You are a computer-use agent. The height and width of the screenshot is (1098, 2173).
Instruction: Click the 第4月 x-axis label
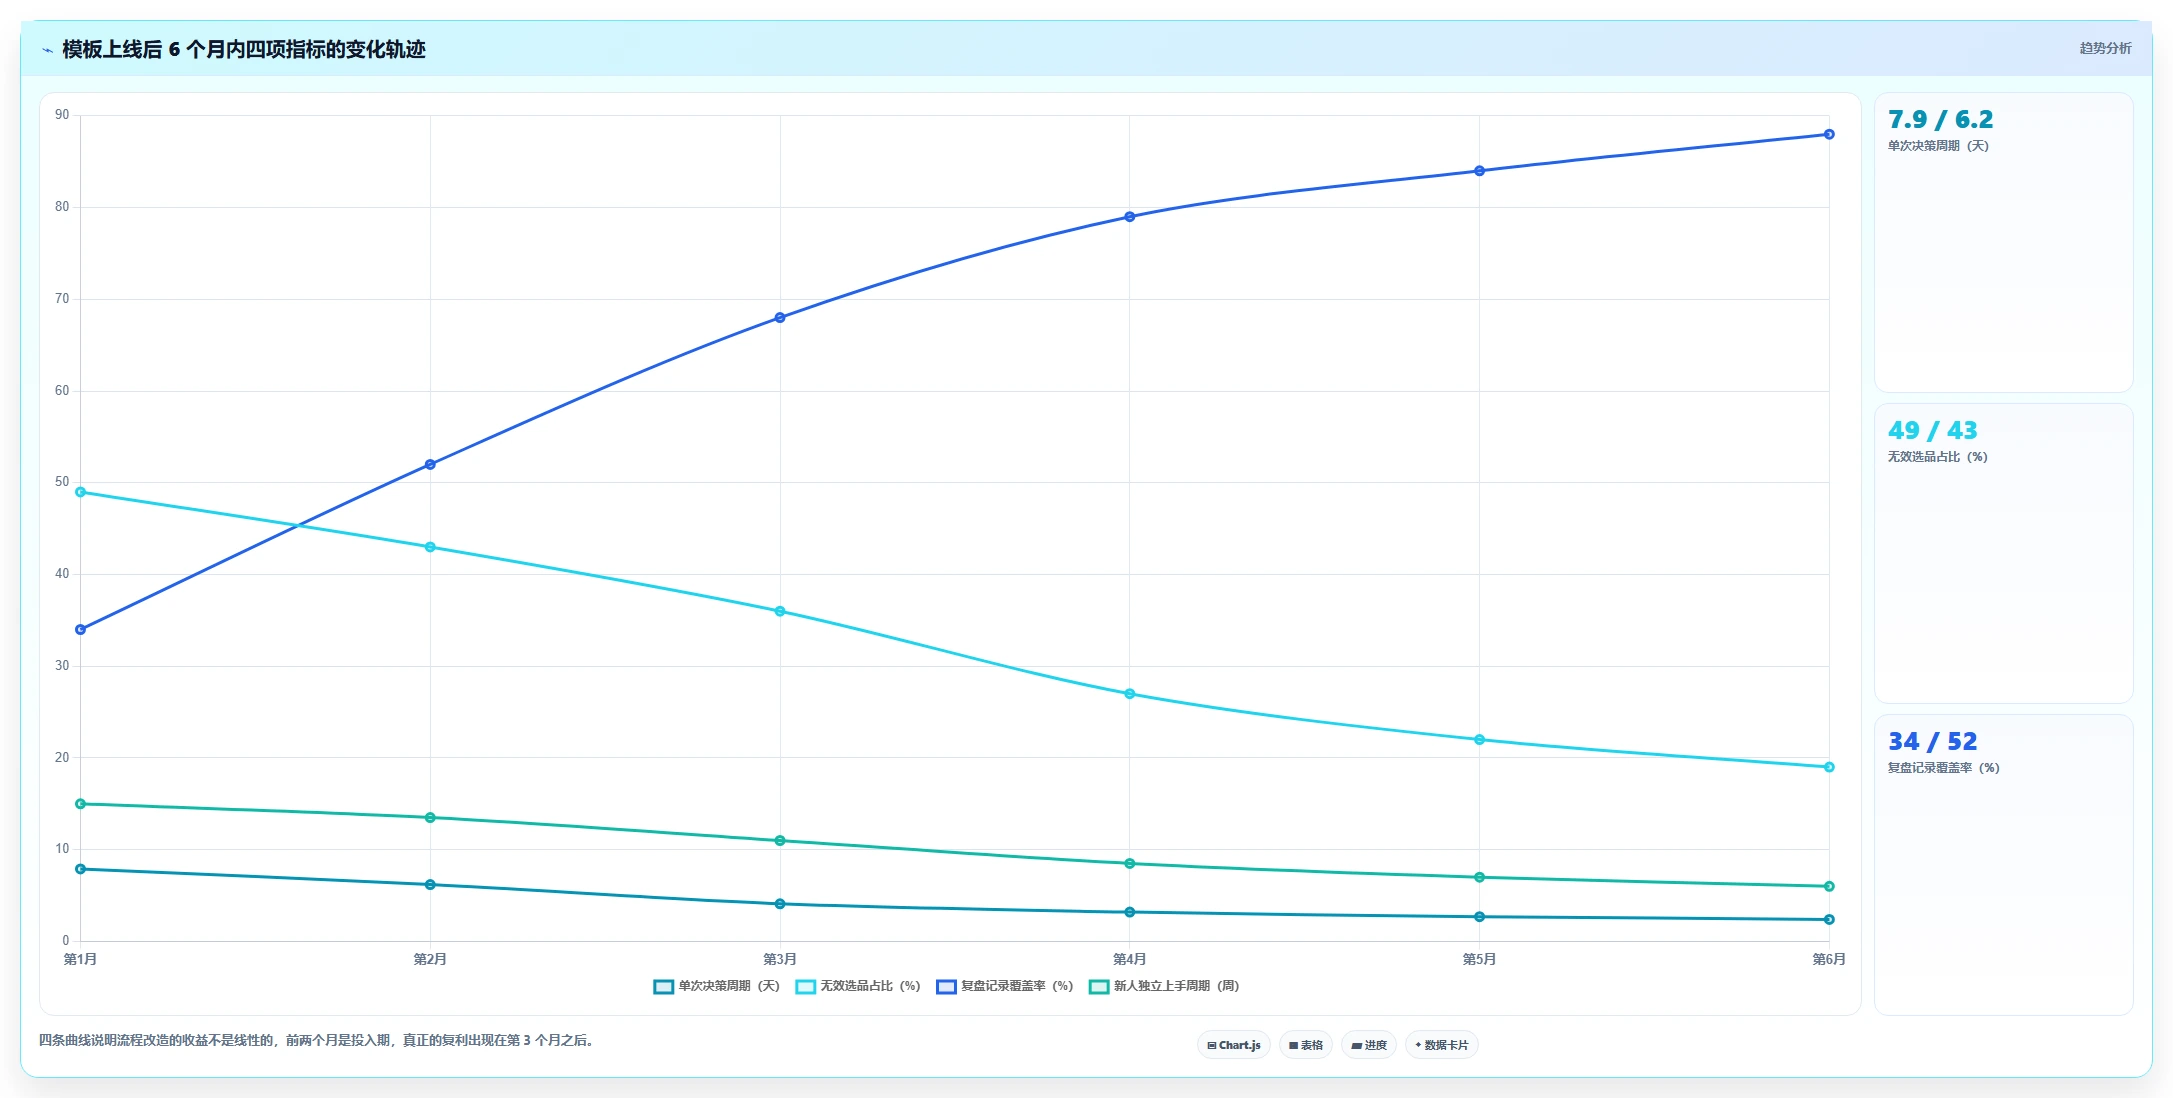1130,960
